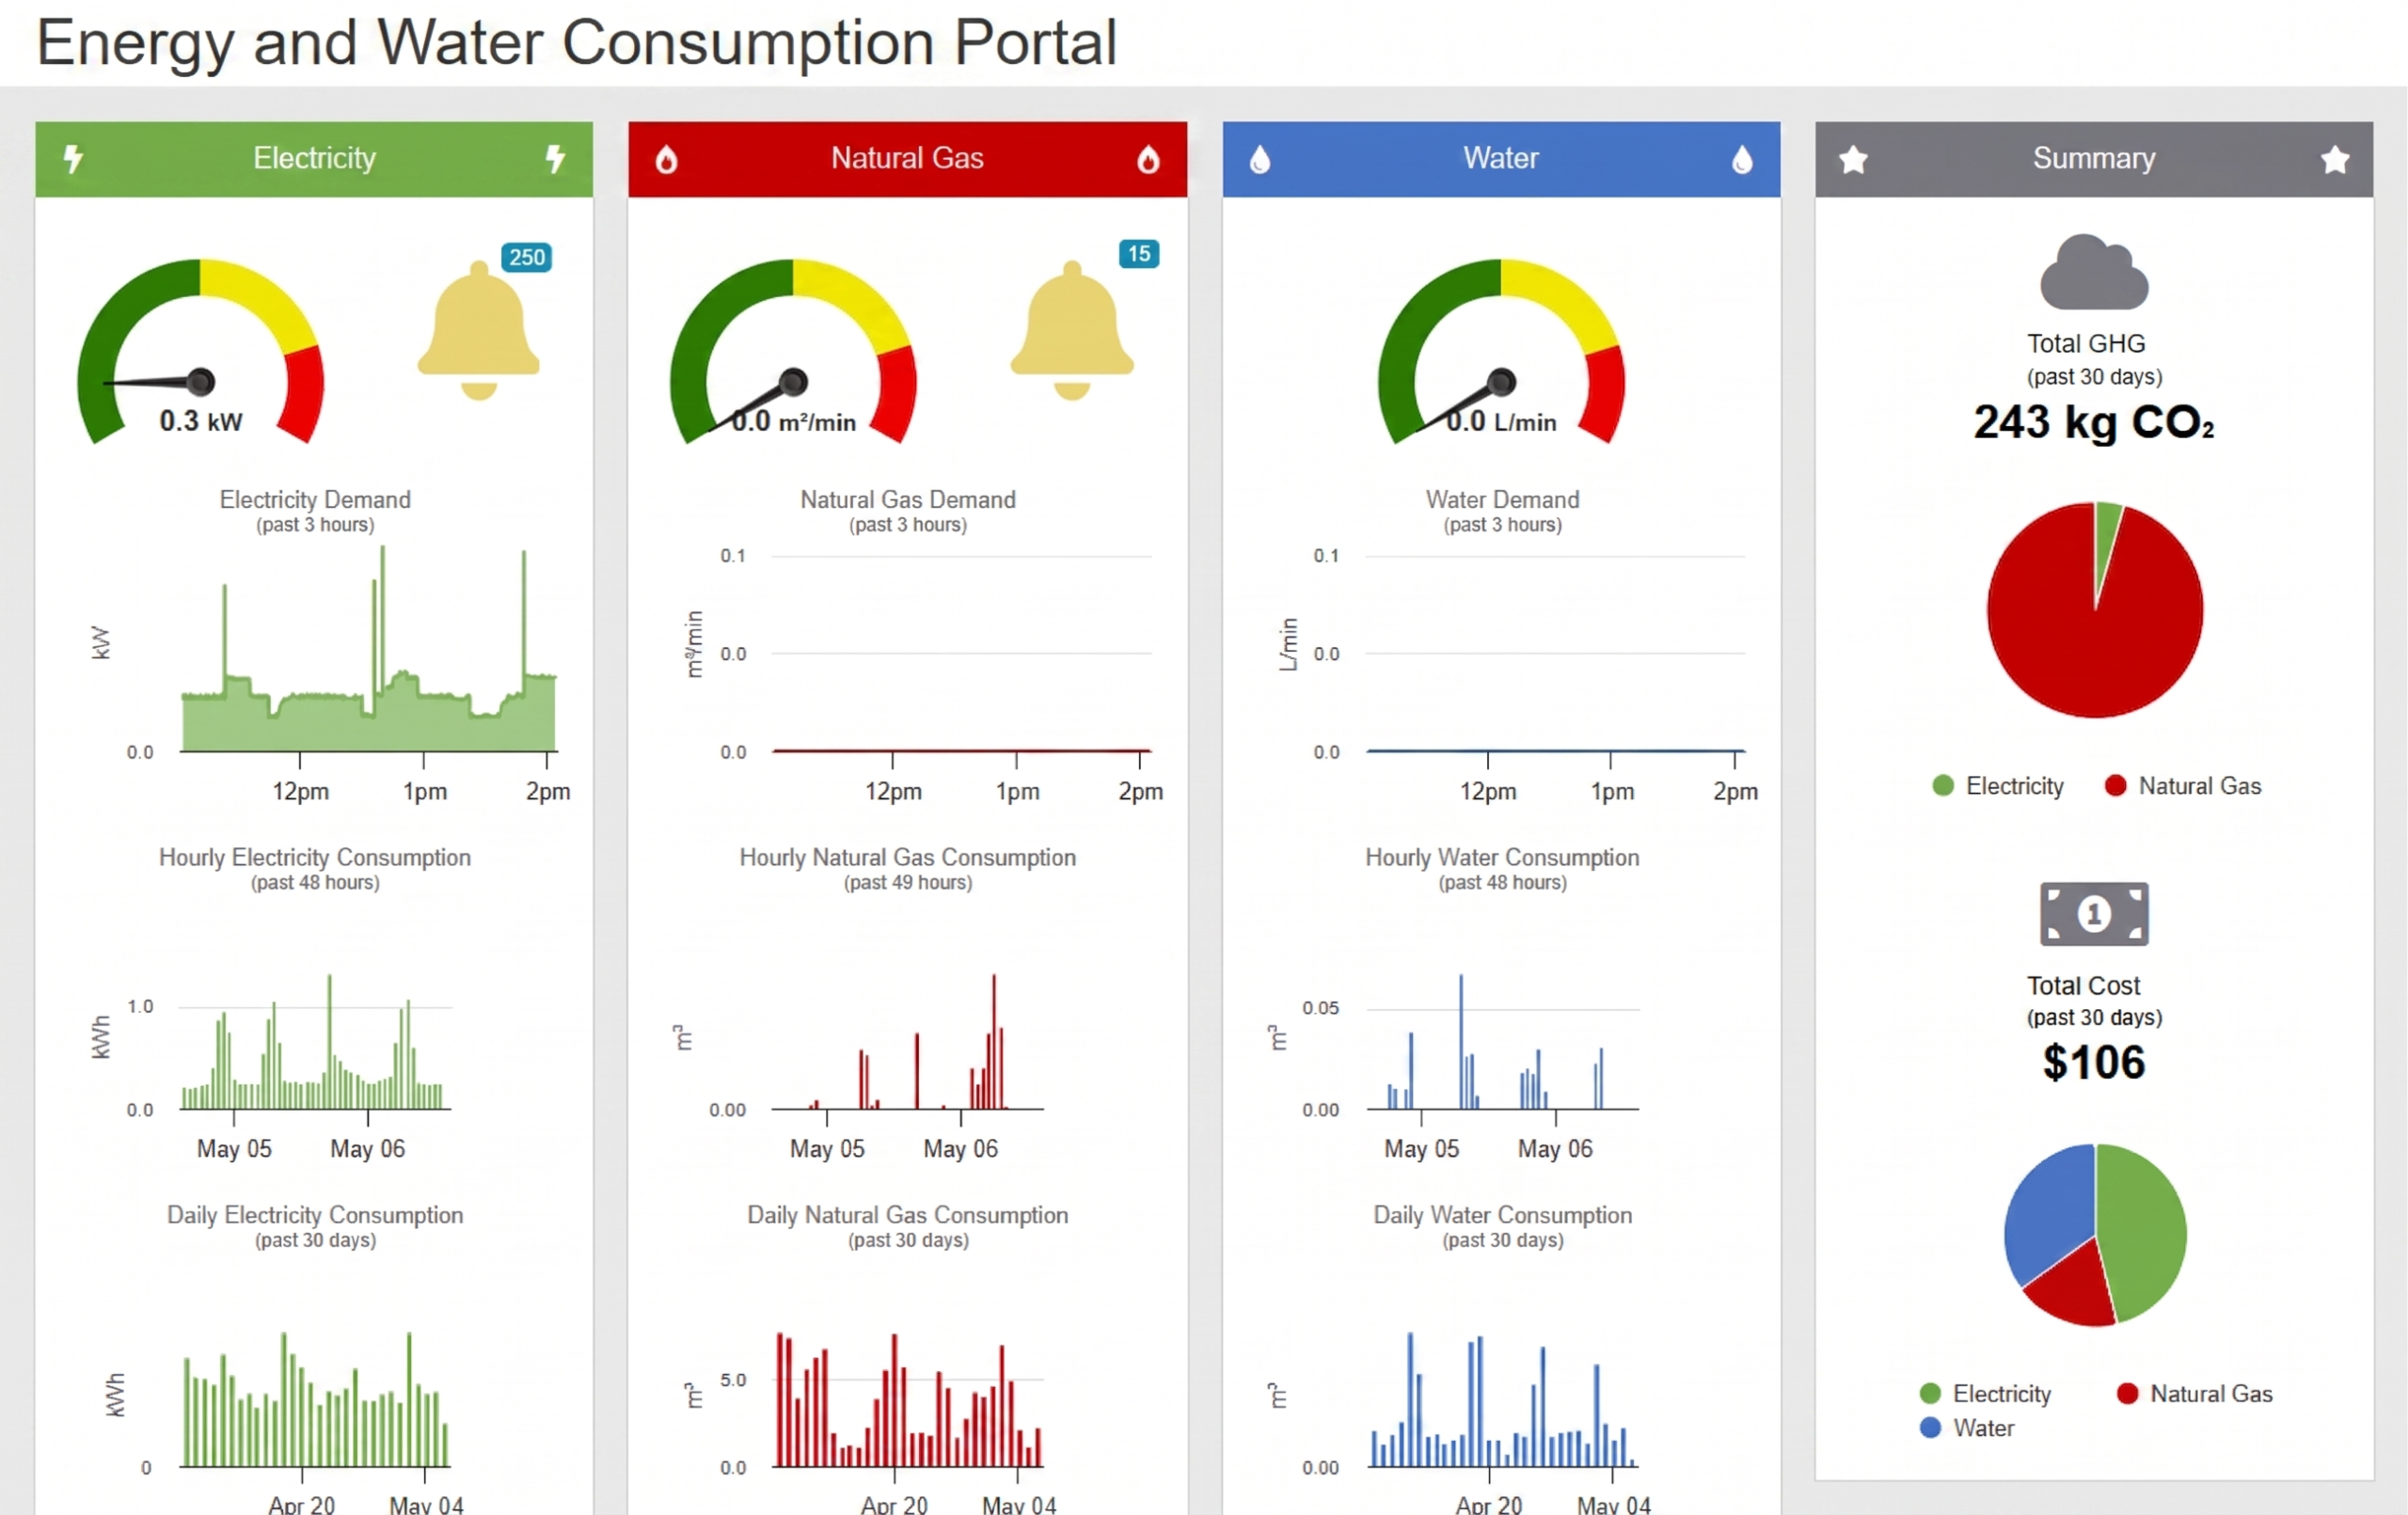This screenshot has width=2408, height=1515.
Task: Open the 15 alerts badge on the gas bell
Action: coord(1139,254)
